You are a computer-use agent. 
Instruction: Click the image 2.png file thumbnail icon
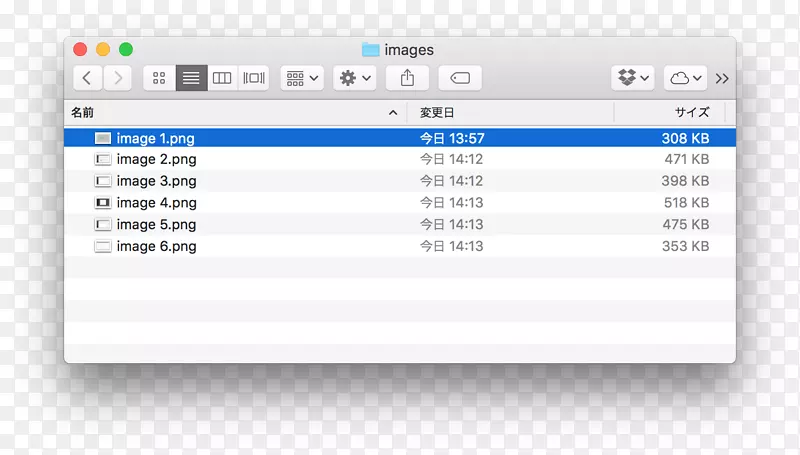click(x=103, y=159)
